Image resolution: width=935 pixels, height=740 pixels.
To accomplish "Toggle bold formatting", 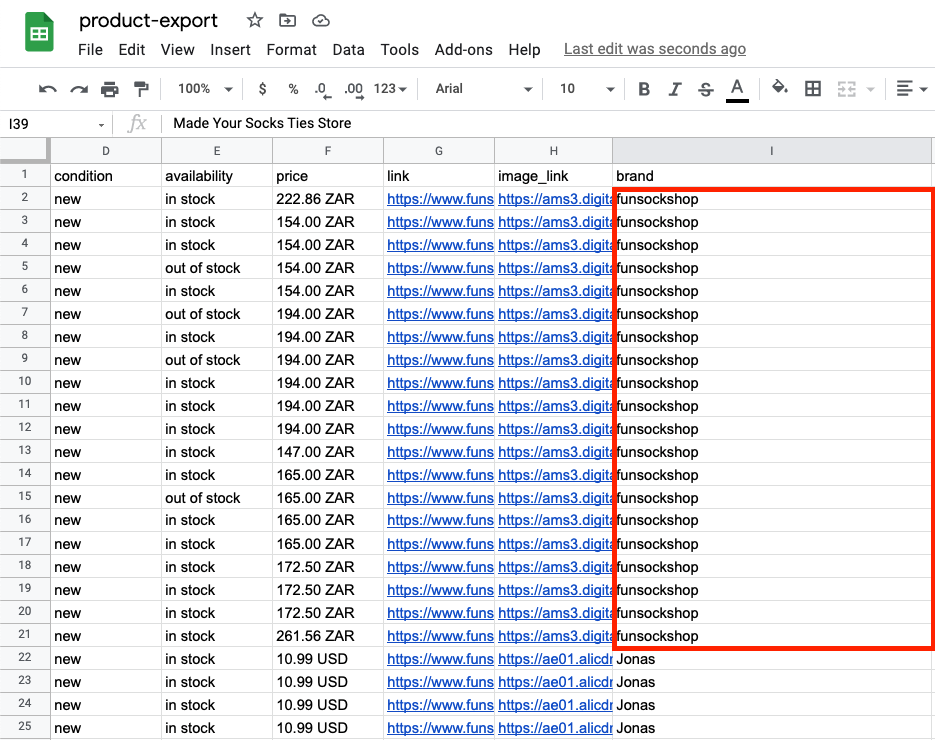I will point(644,89).
